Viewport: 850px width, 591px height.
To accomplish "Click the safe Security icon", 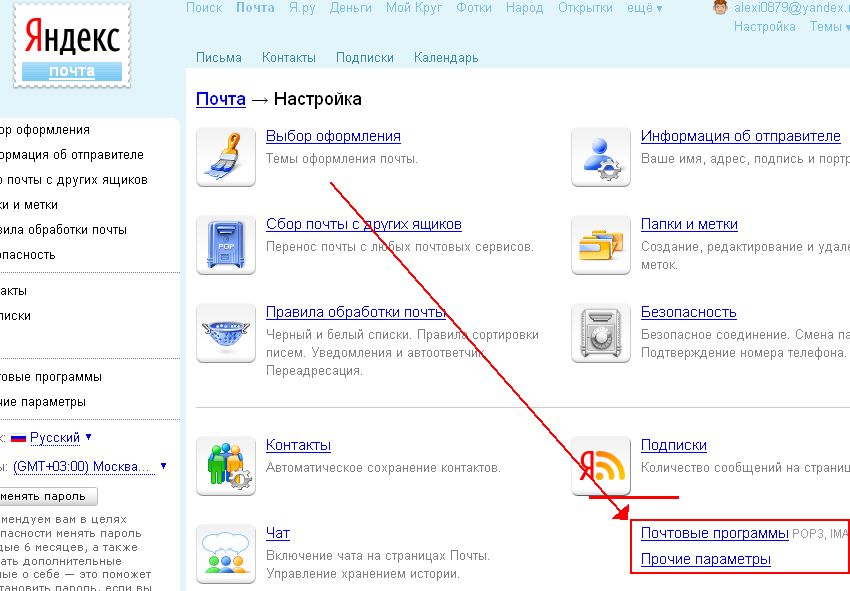I will pyautogui.click(x=601, y=332).
